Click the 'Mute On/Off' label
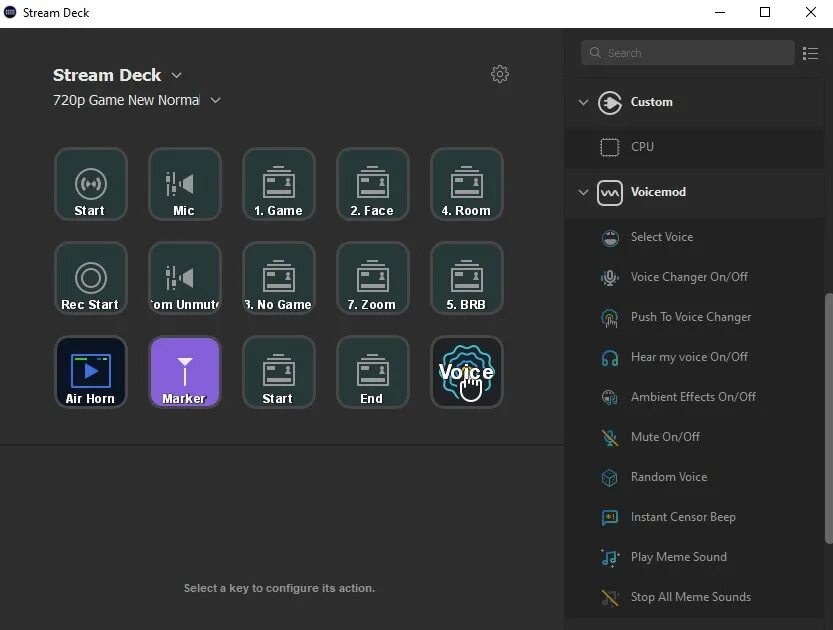This screenshot has width=833, height=630. pyautogui.click(x=665, y=437)
